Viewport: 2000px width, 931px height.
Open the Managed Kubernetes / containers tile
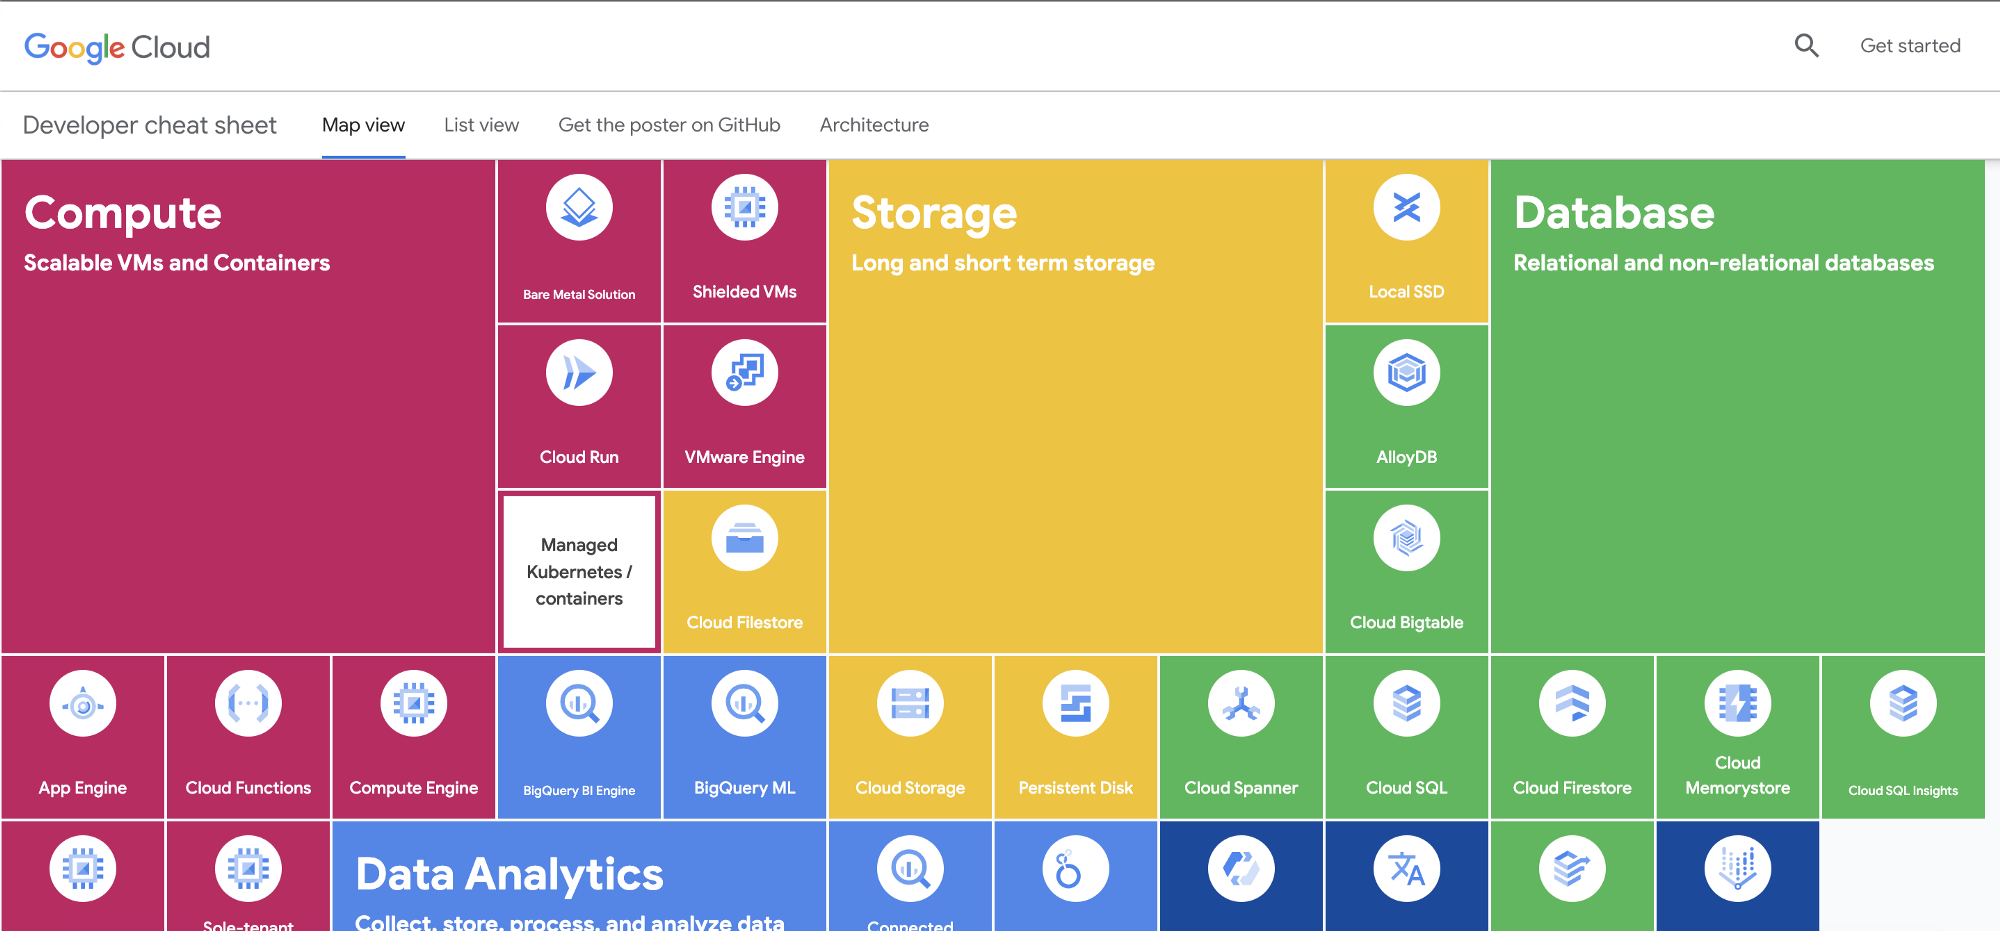pyautogui.click(x=579, y=572)
